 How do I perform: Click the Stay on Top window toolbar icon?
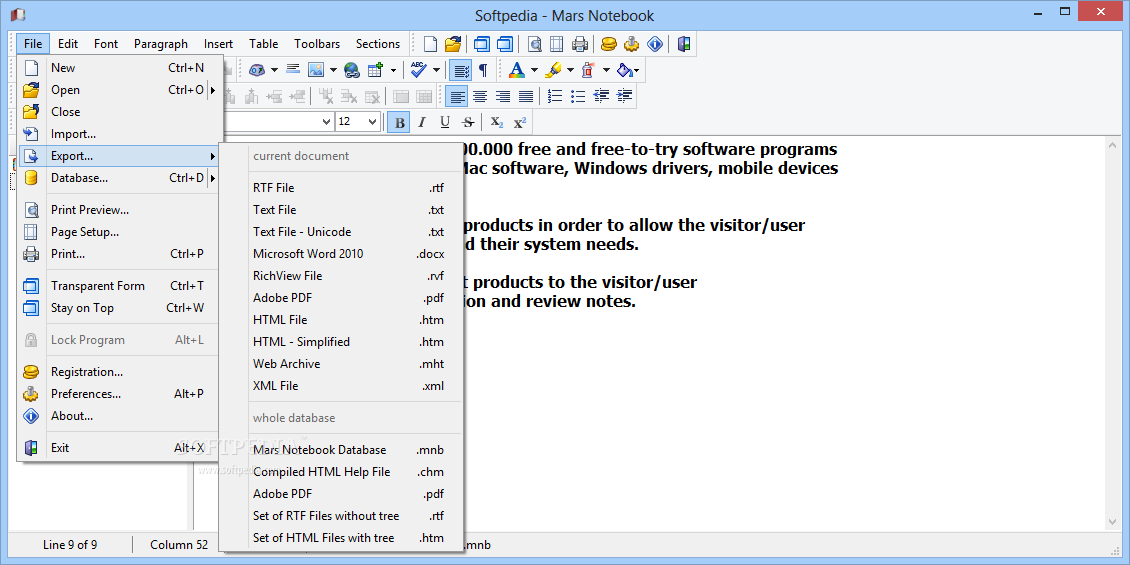point(505,44)
